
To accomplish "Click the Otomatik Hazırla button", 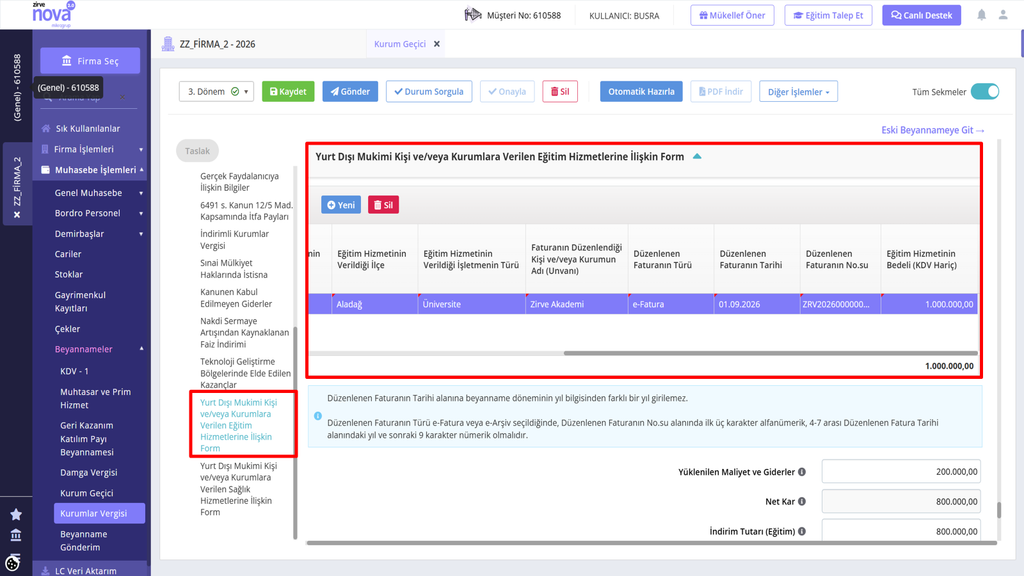I will tap(641, 91).
